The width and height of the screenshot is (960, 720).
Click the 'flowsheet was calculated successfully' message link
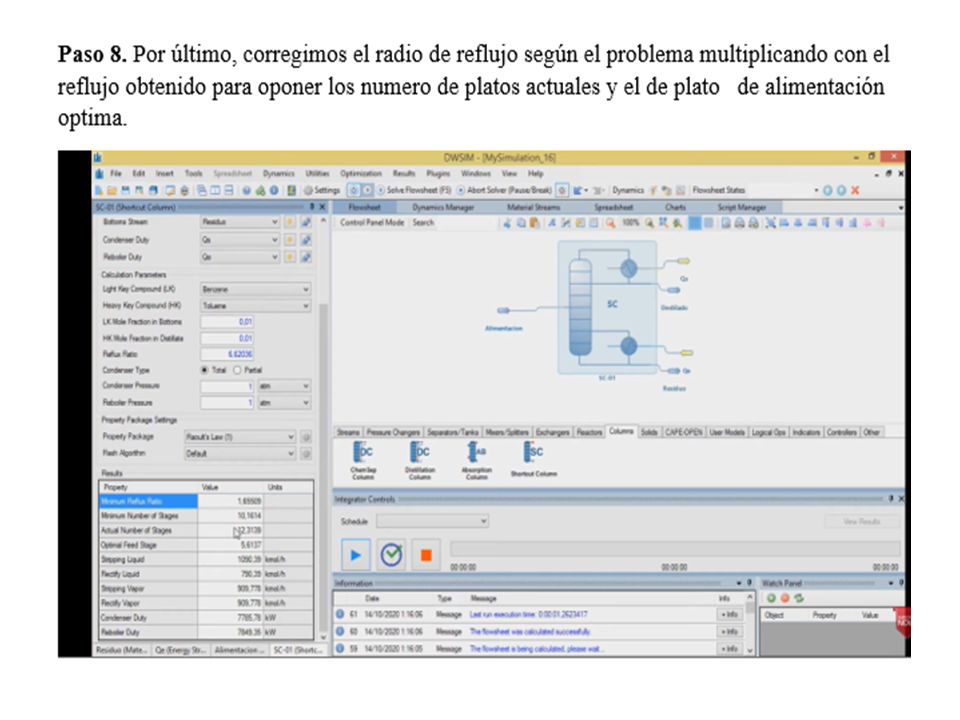[530, 631]
